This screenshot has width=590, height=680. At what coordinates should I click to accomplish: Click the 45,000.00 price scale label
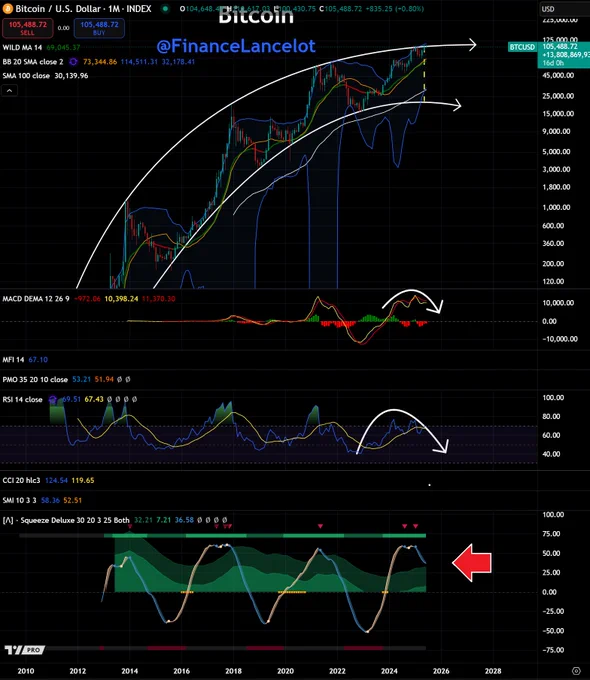(x=558, y=75)
